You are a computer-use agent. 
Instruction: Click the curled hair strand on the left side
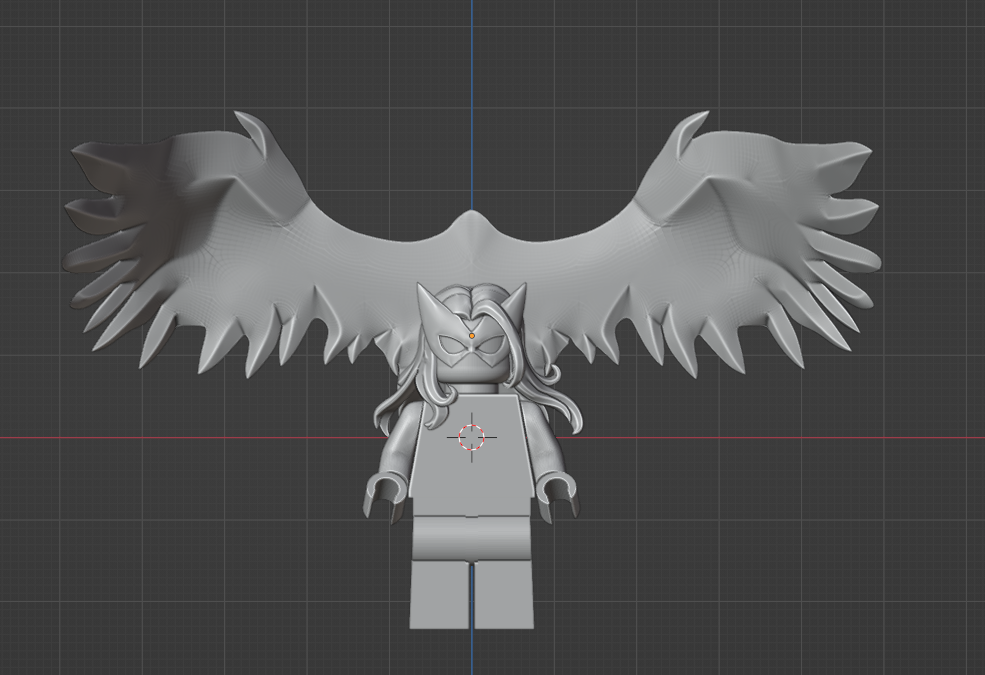coord(393,408)
